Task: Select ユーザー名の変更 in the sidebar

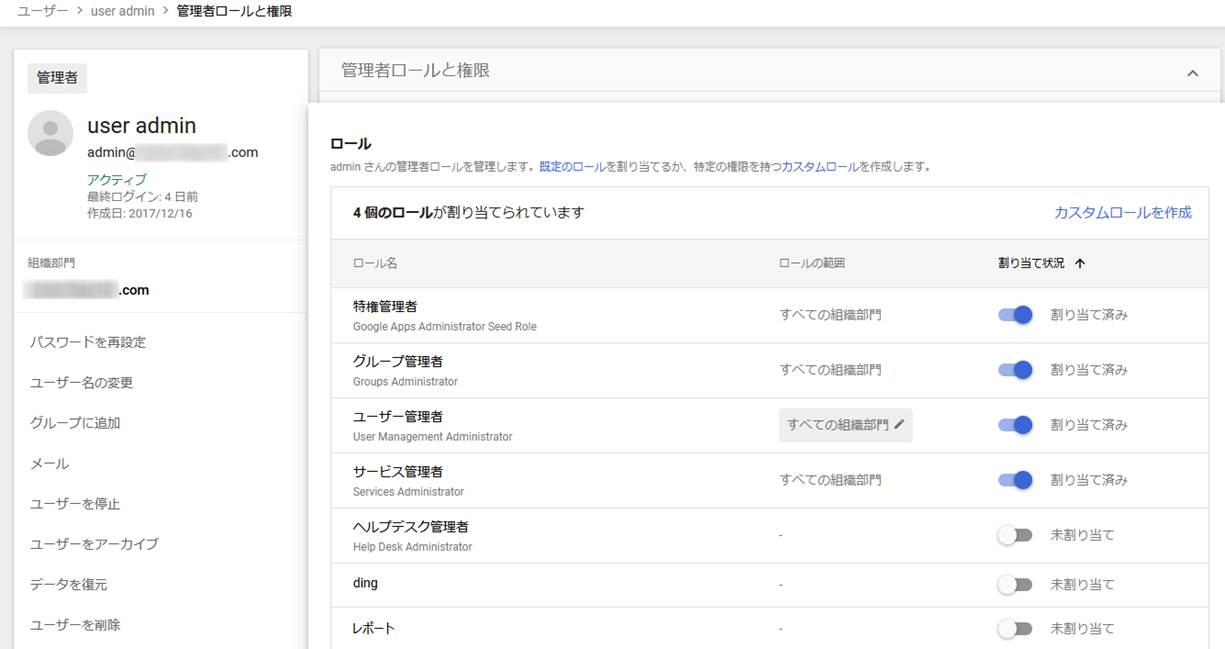Action: point(81,383)
